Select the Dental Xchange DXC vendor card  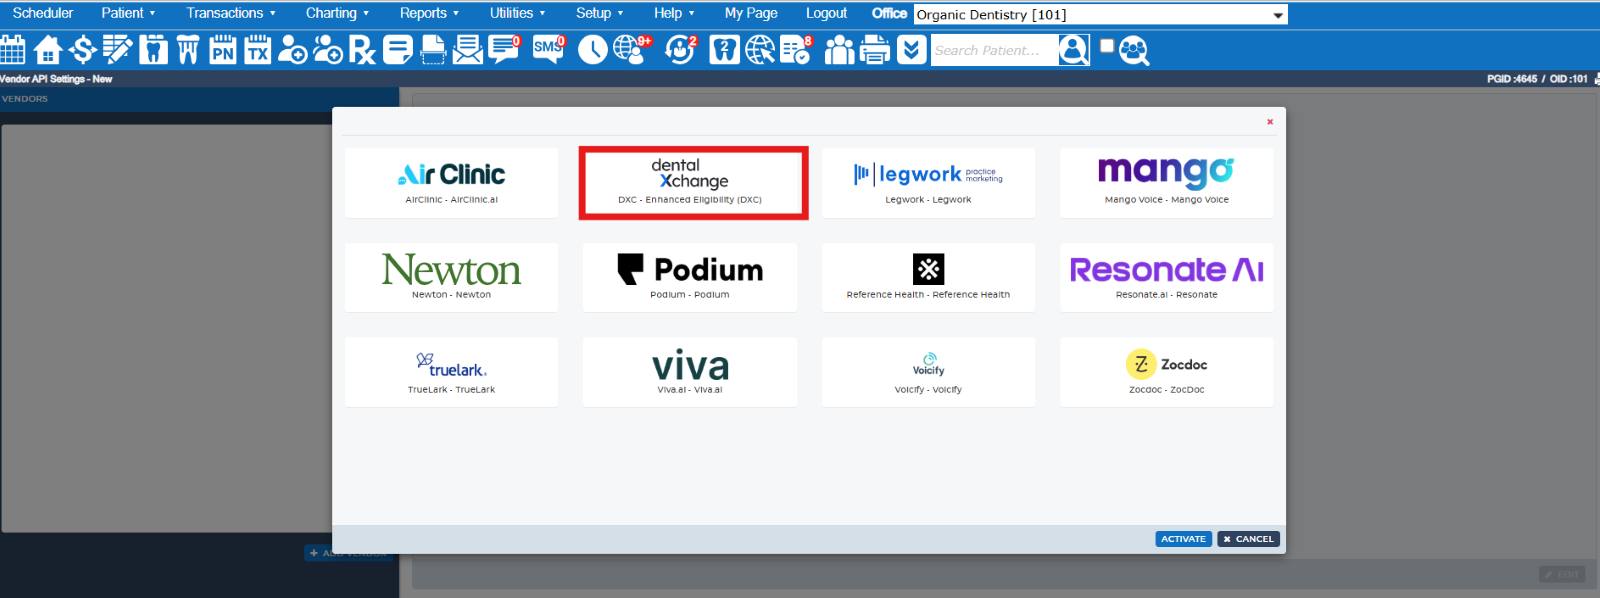click(x=693, y=183)
